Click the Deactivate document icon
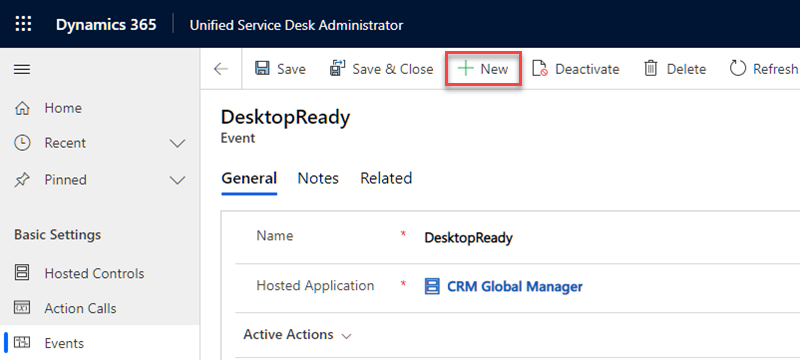The image size is (800, 360). coord(540,69)
